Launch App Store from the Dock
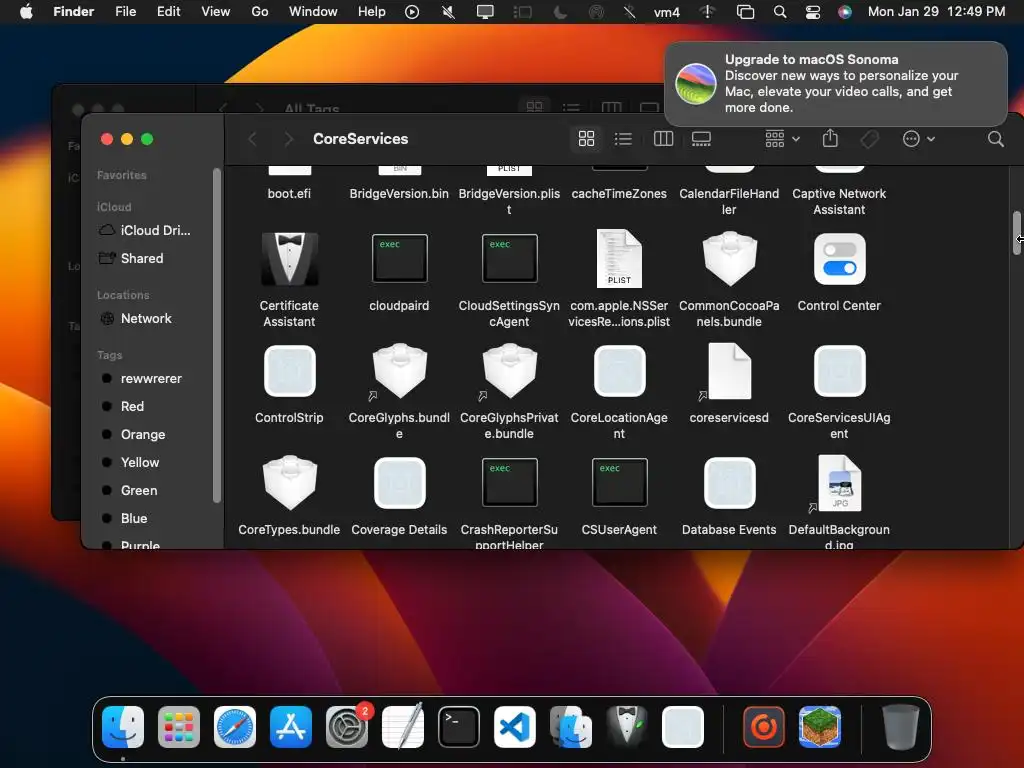 (x=291, y=727)
